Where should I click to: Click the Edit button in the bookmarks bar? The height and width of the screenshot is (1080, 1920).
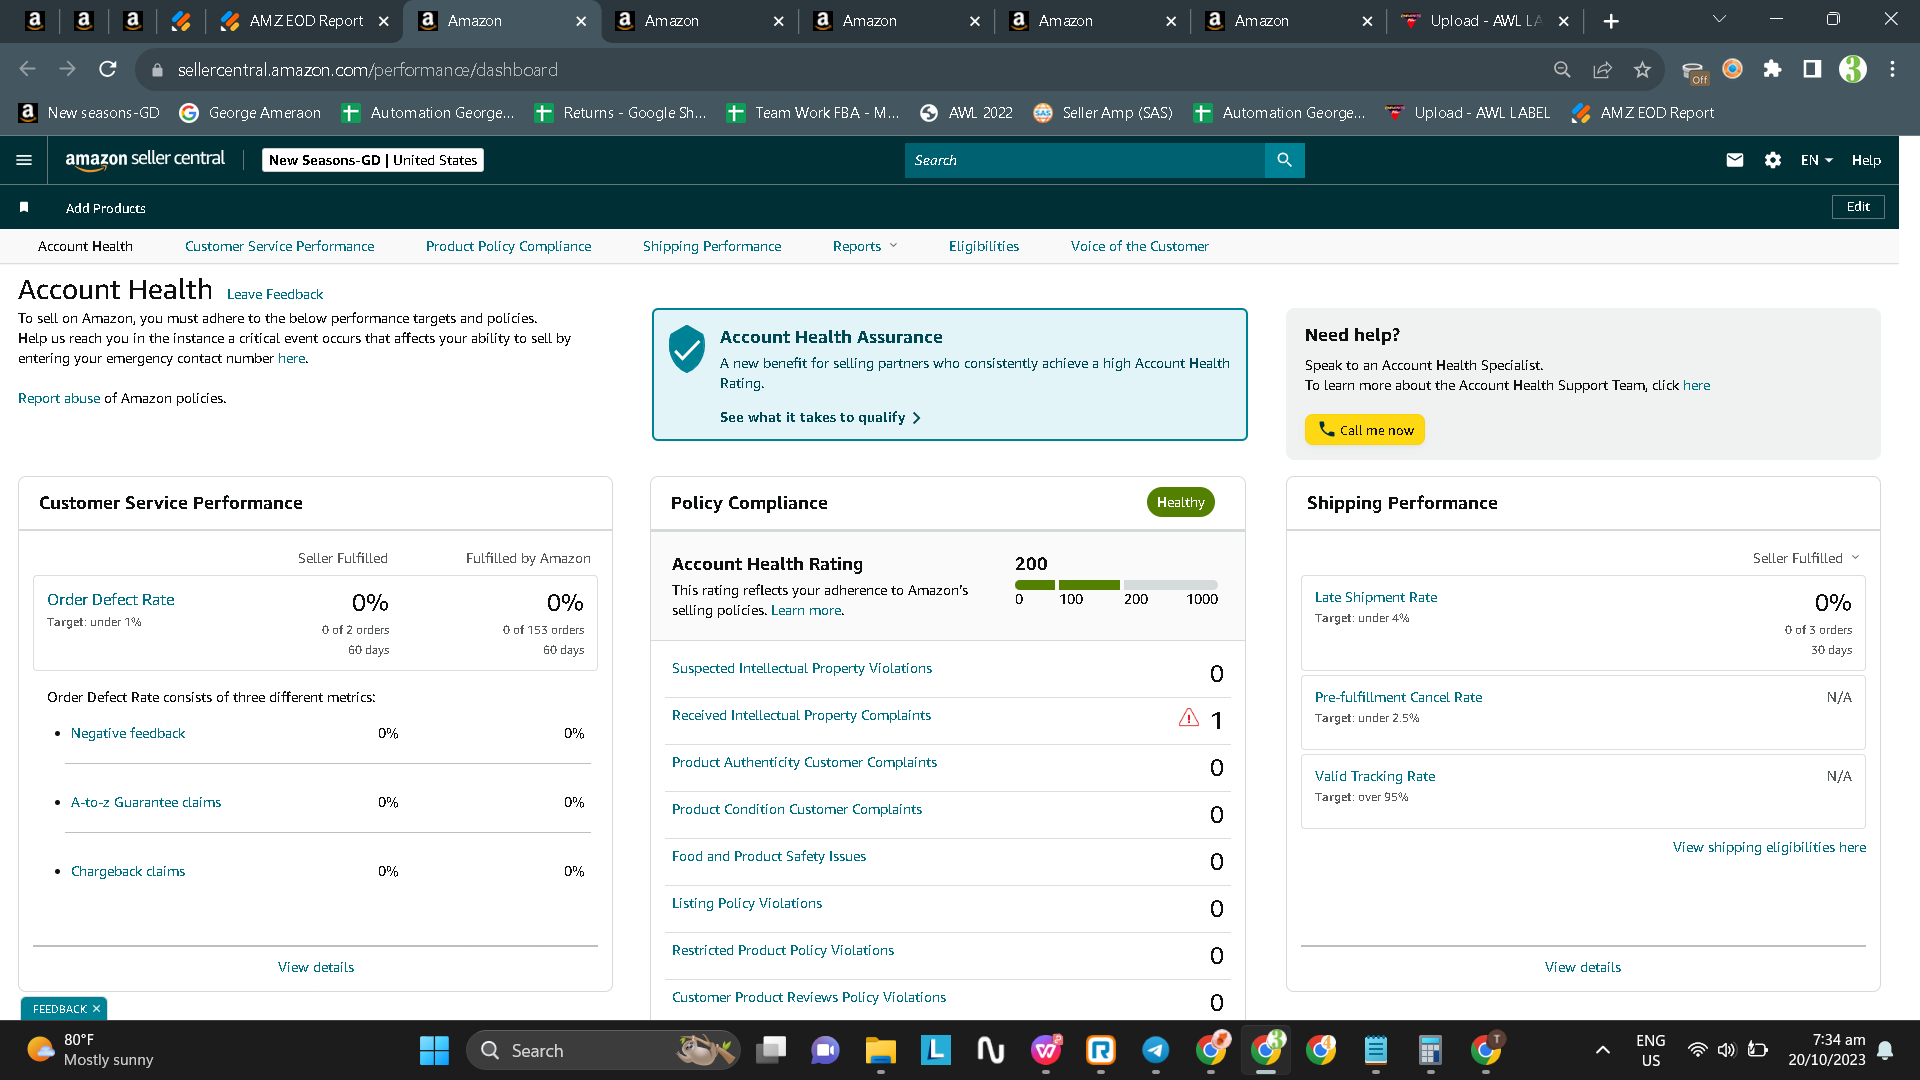[x=1858, y=207]
